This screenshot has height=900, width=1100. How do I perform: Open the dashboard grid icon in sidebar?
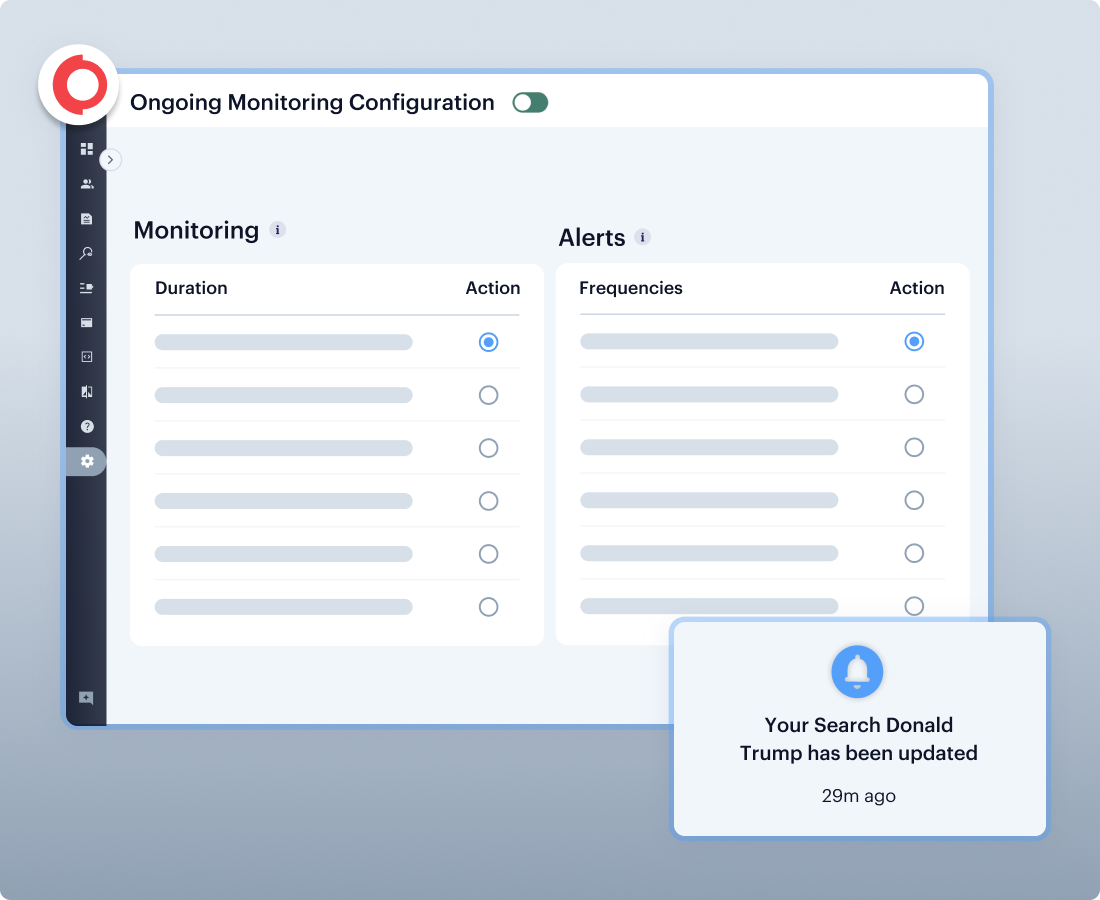coord(87,149)
